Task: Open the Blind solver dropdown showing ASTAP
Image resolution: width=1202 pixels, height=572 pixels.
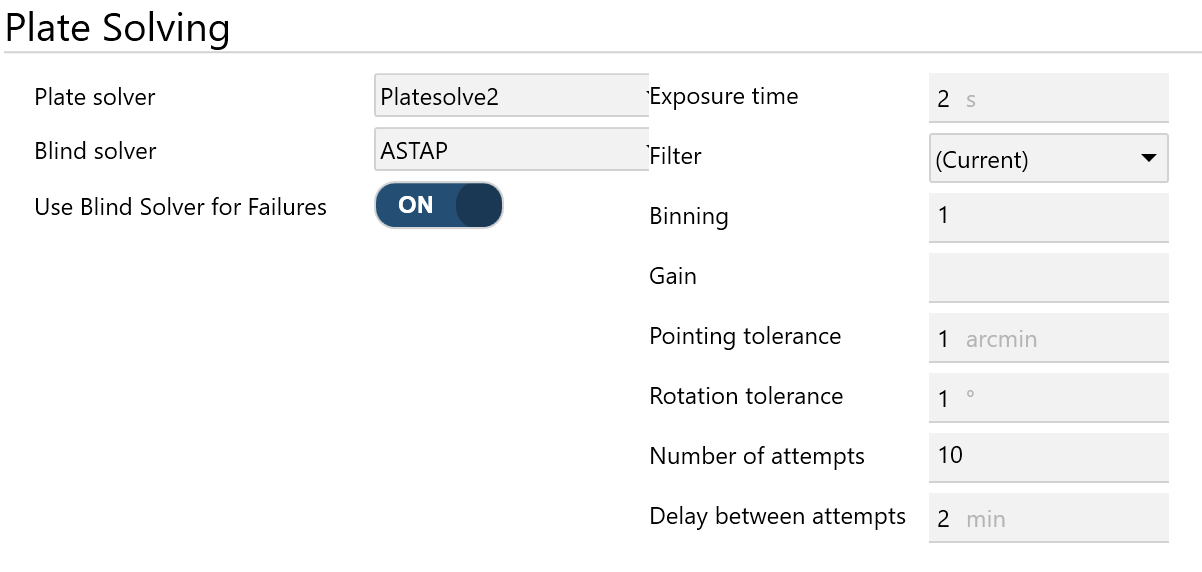Action: (510, 151)
